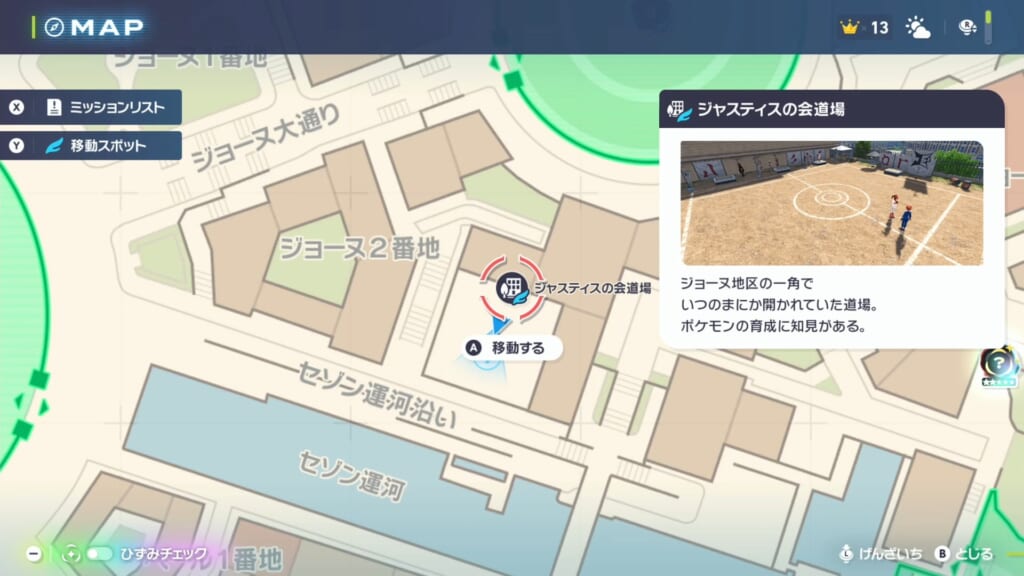The image size is (1024, 576).
Task: Click the weather icon in top bar
Action: (917, 27)
